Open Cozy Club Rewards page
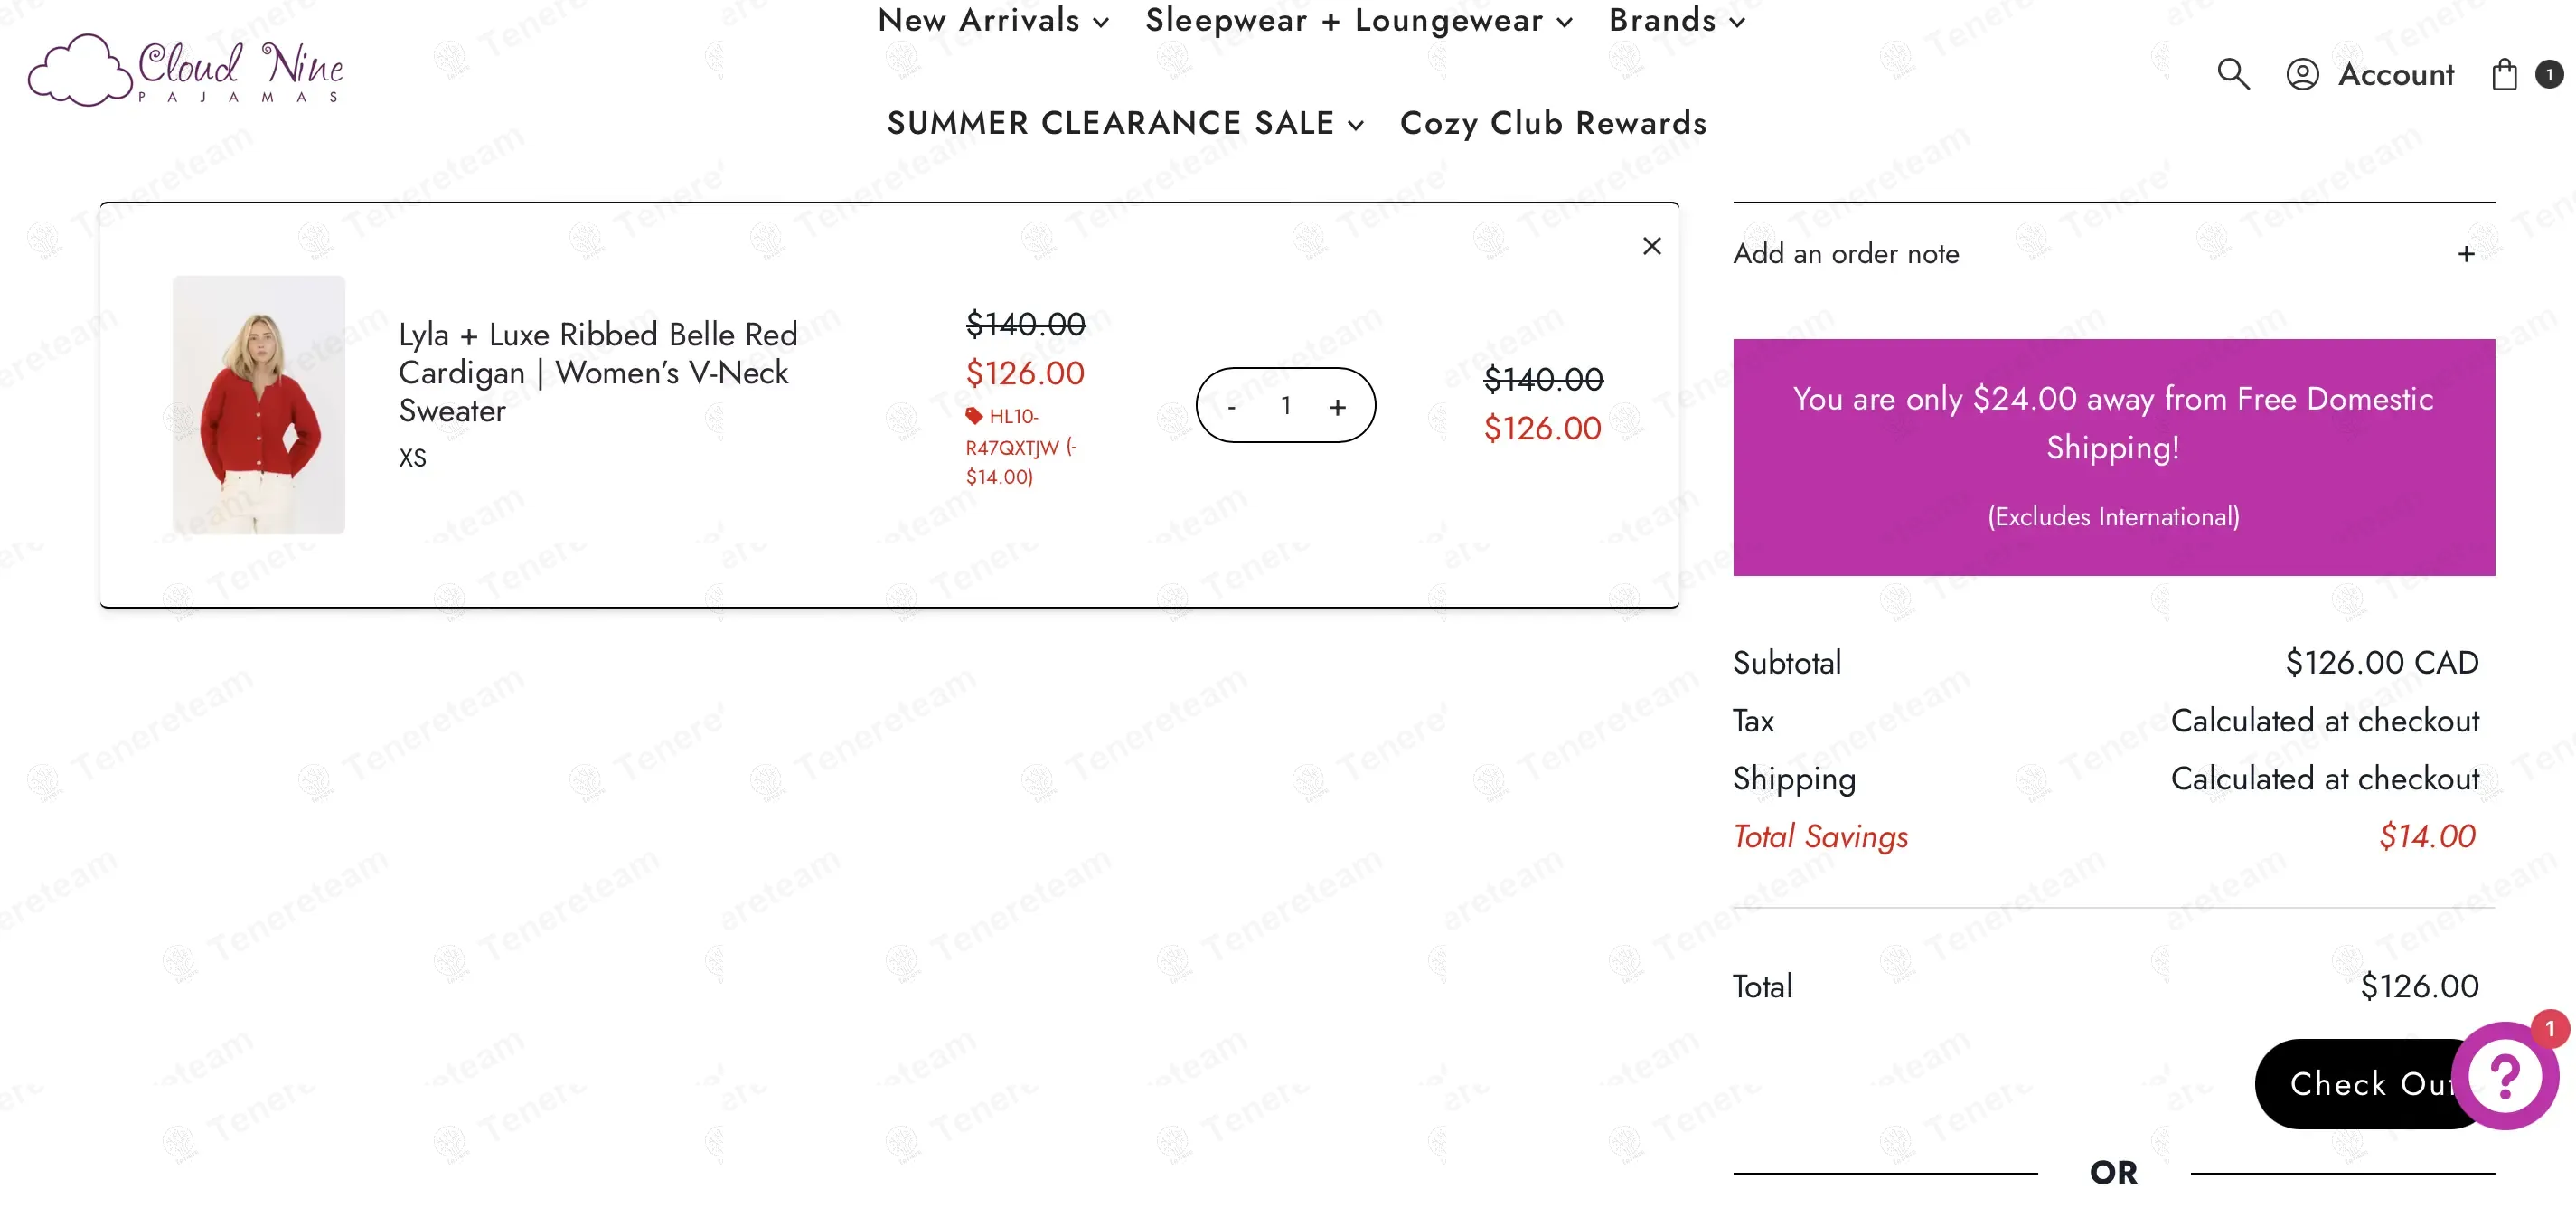 [x=1553, y=123]
